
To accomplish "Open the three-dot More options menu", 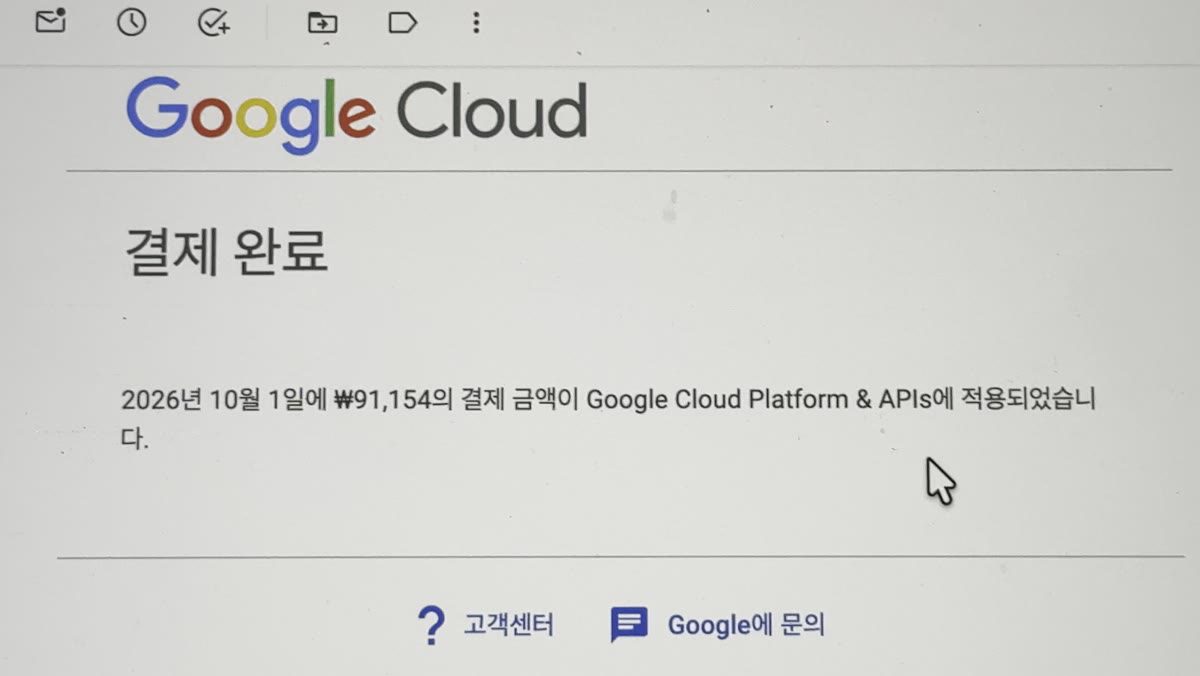I will click(476, 22).
